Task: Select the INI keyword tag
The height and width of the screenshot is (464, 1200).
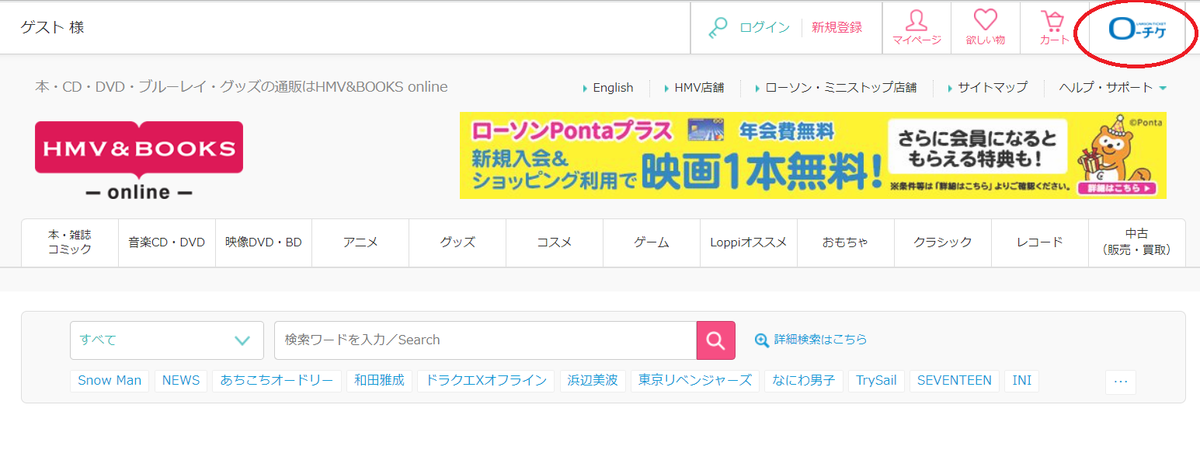Action: (x=1022, y=381)
